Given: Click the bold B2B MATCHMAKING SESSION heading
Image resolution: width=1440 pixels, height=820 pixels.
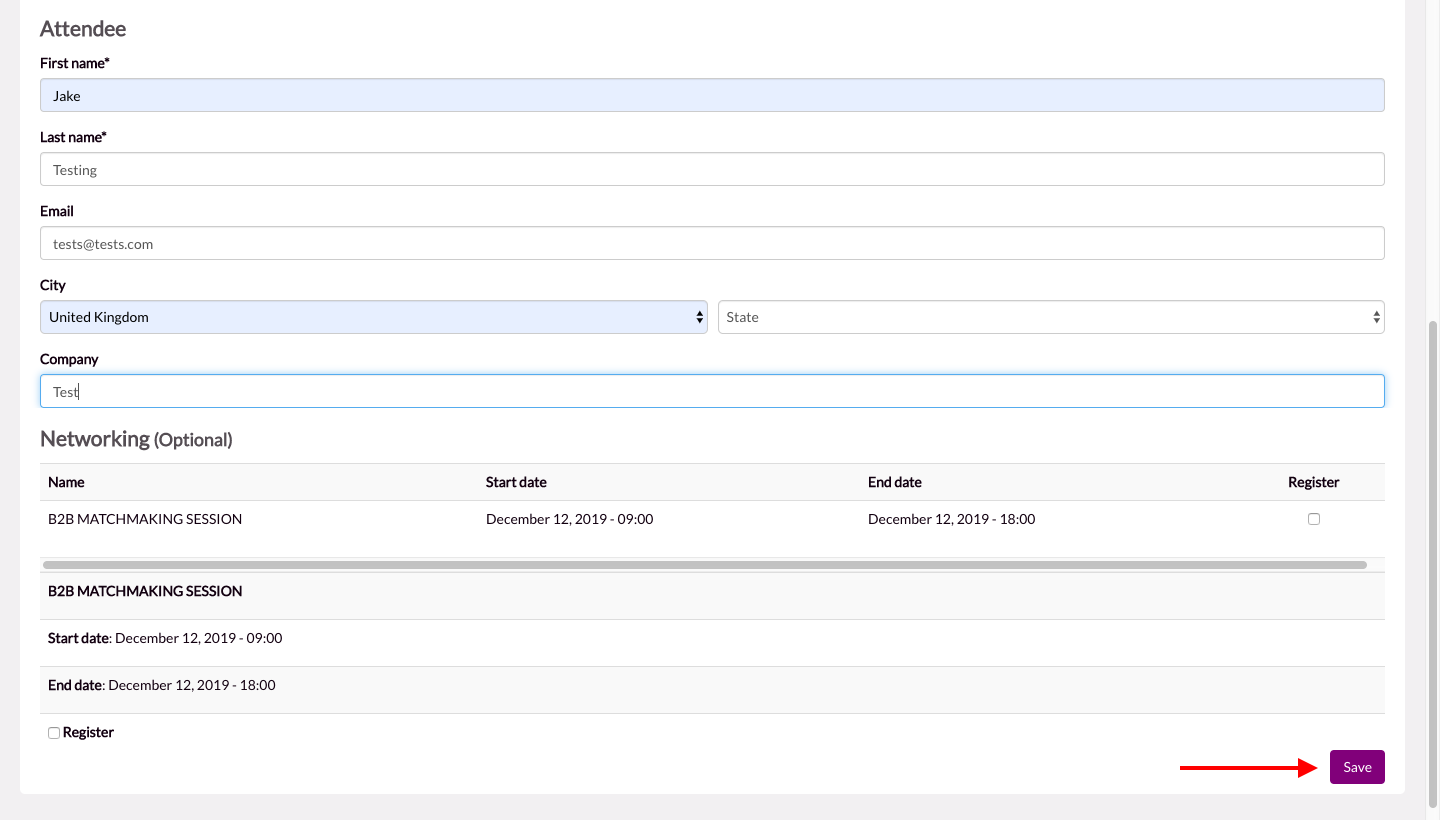Looking at the screenshot, I should (145, 591).
